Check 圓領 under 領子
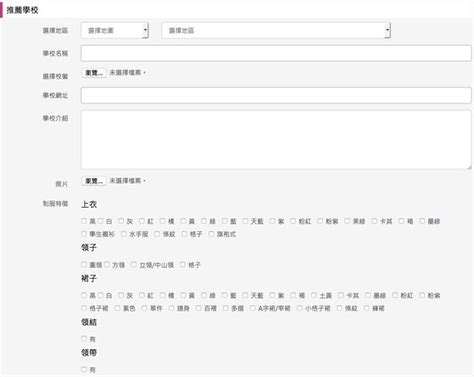This screenshot has height=377, width=474. pyautogui.click(x=84, y=265)
